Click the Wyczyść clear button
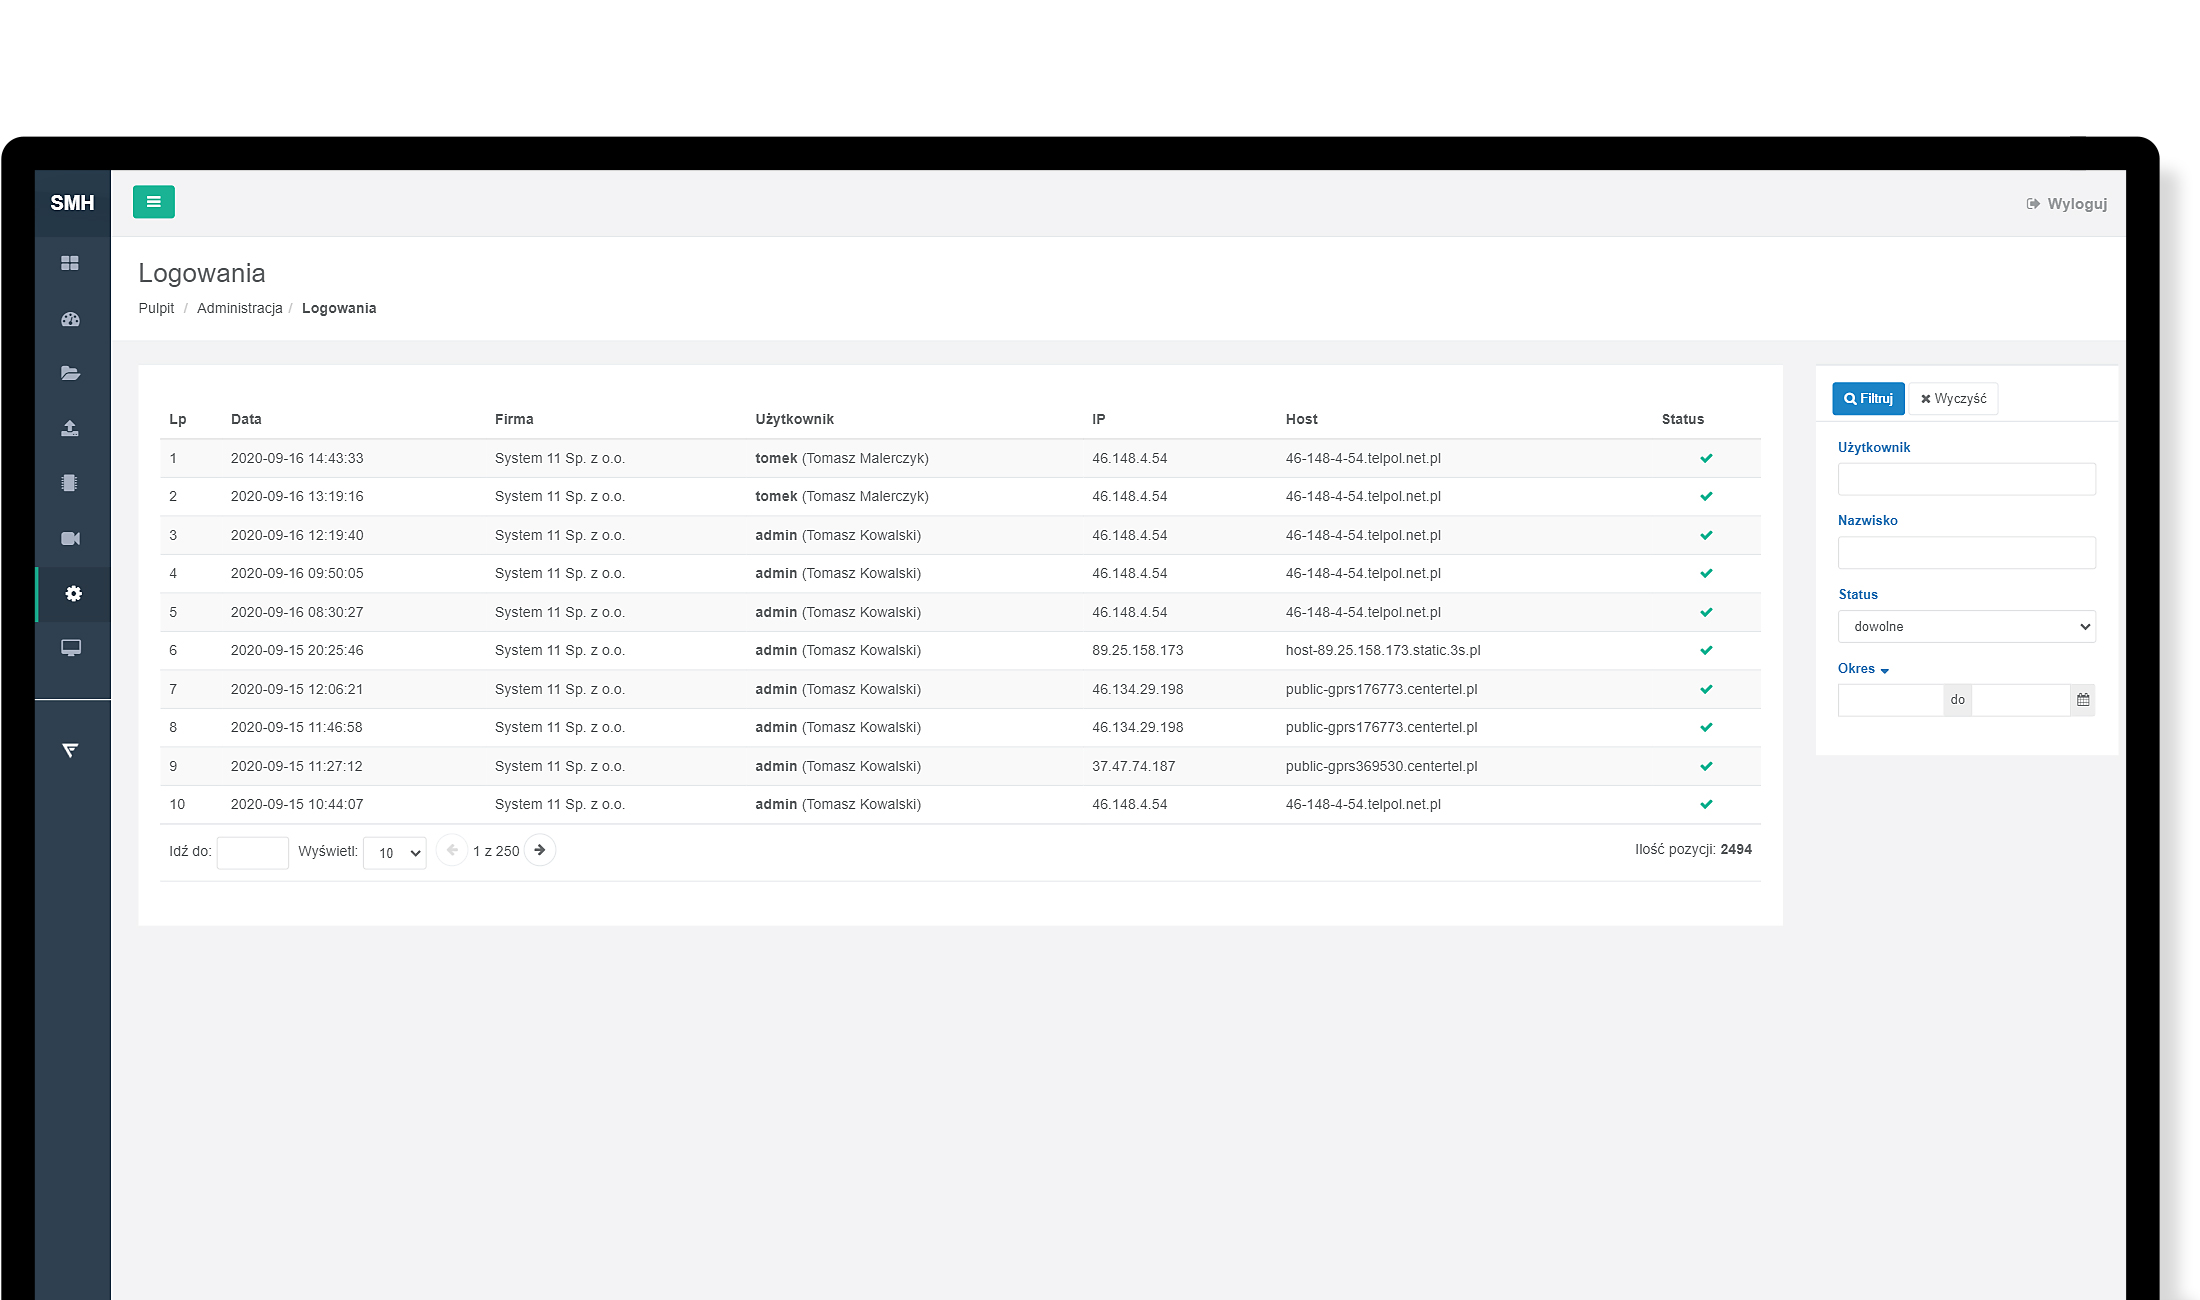Viewport: 2200px width, 1300px height. (x=1953, y=399)
